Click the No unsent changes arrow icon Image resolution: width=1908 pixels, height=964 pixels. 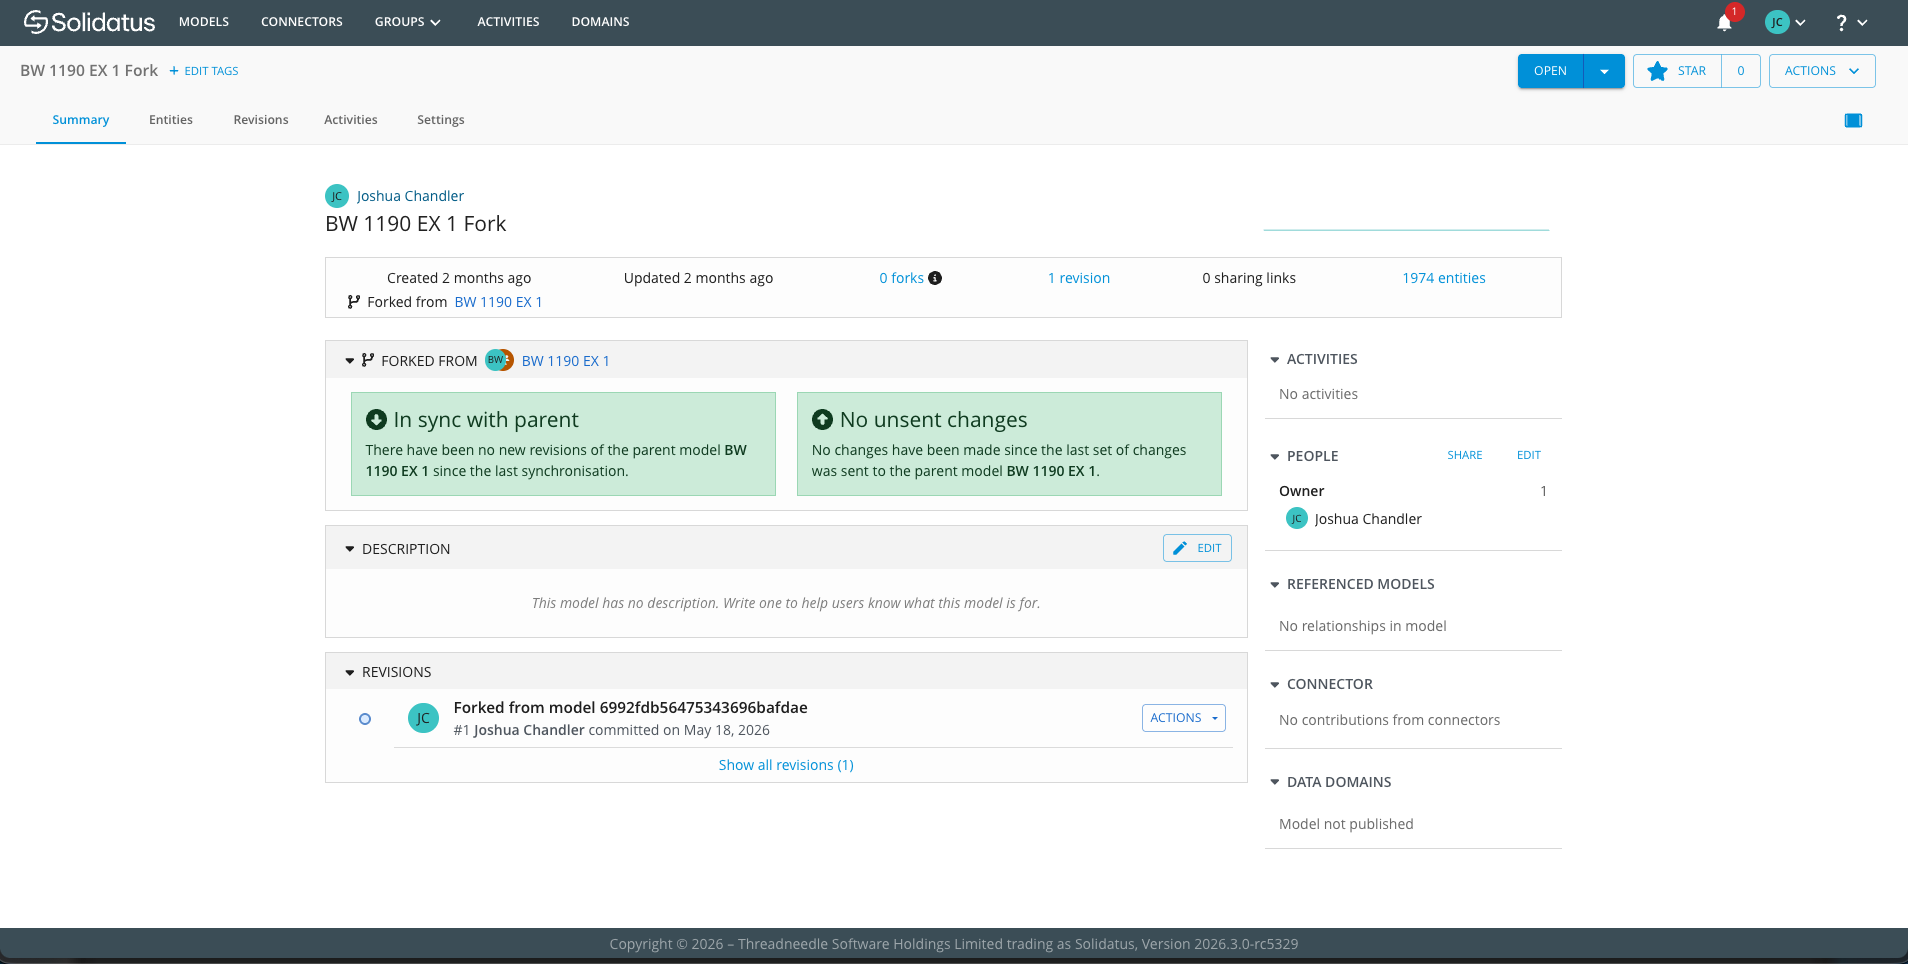coord(822,419)
